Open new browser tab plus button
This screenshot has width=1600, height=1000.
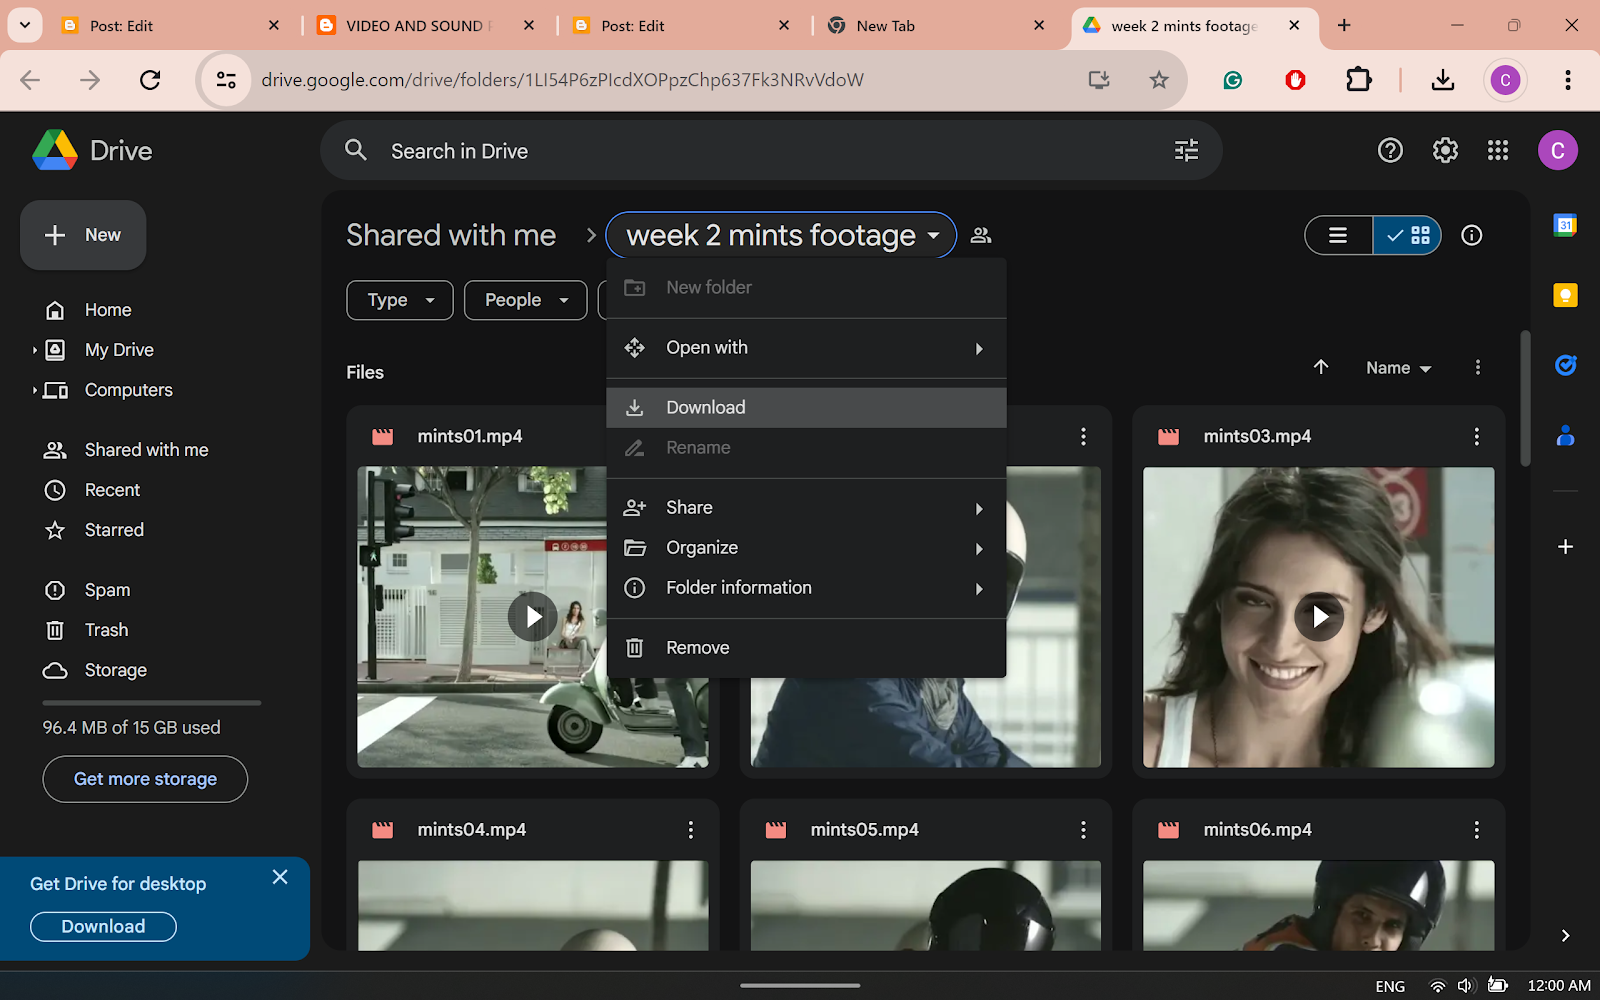[x=1344, y=26]
